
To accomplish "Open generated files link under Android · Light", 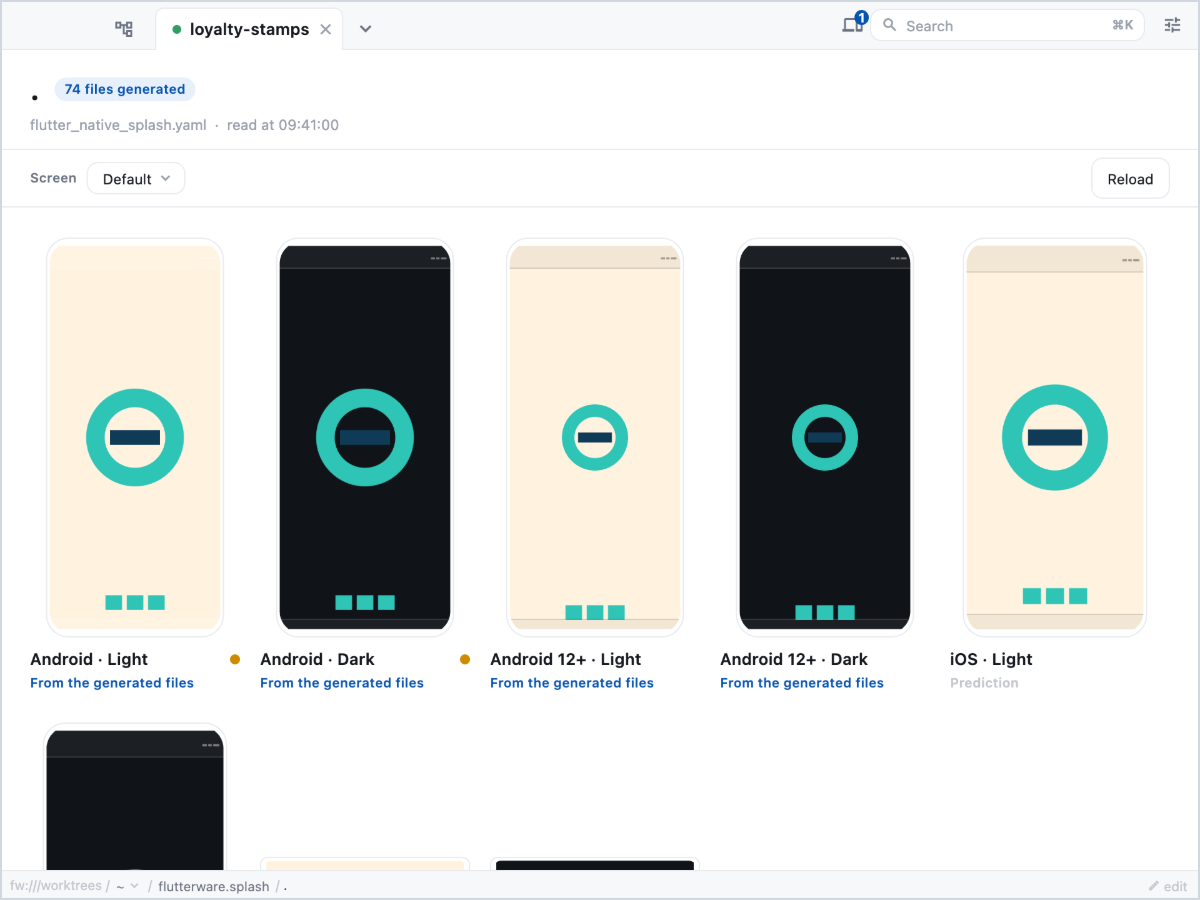I will [x=112, y=683].
